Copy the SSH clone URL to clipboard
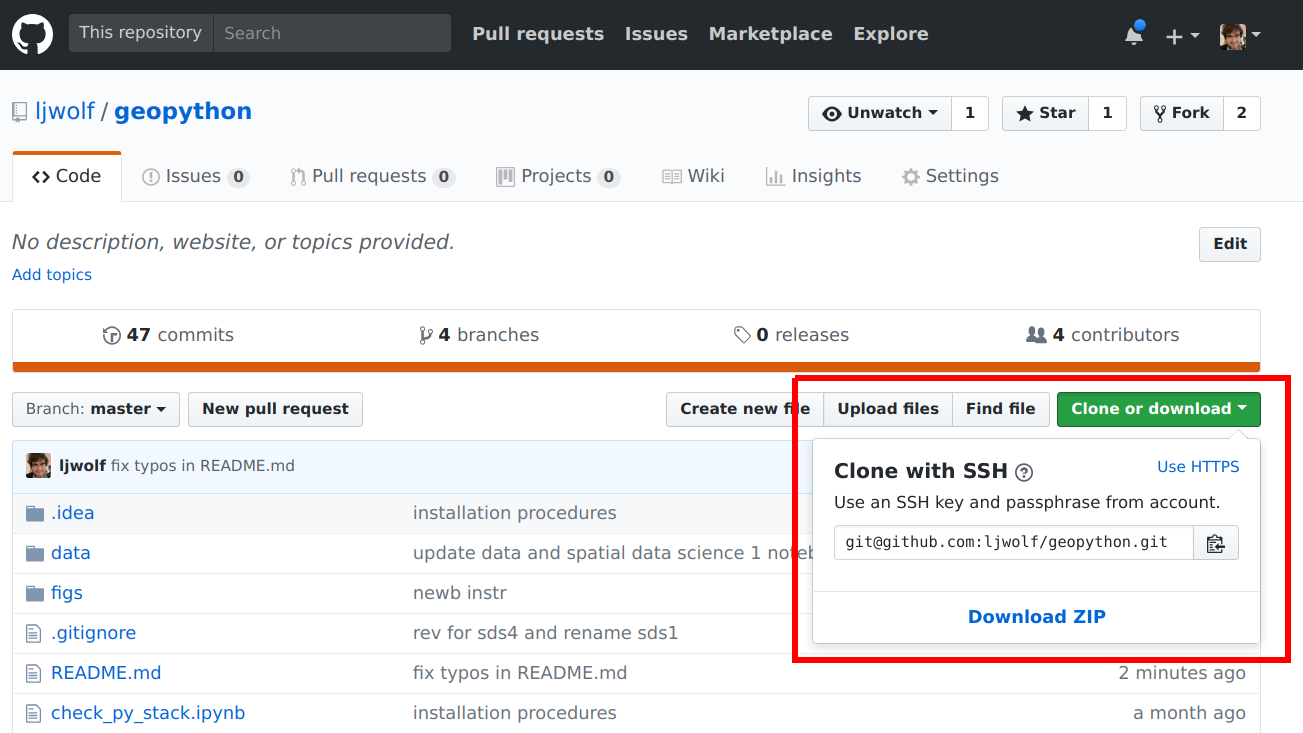The image size is (1303, 733). pos(1216,543)
